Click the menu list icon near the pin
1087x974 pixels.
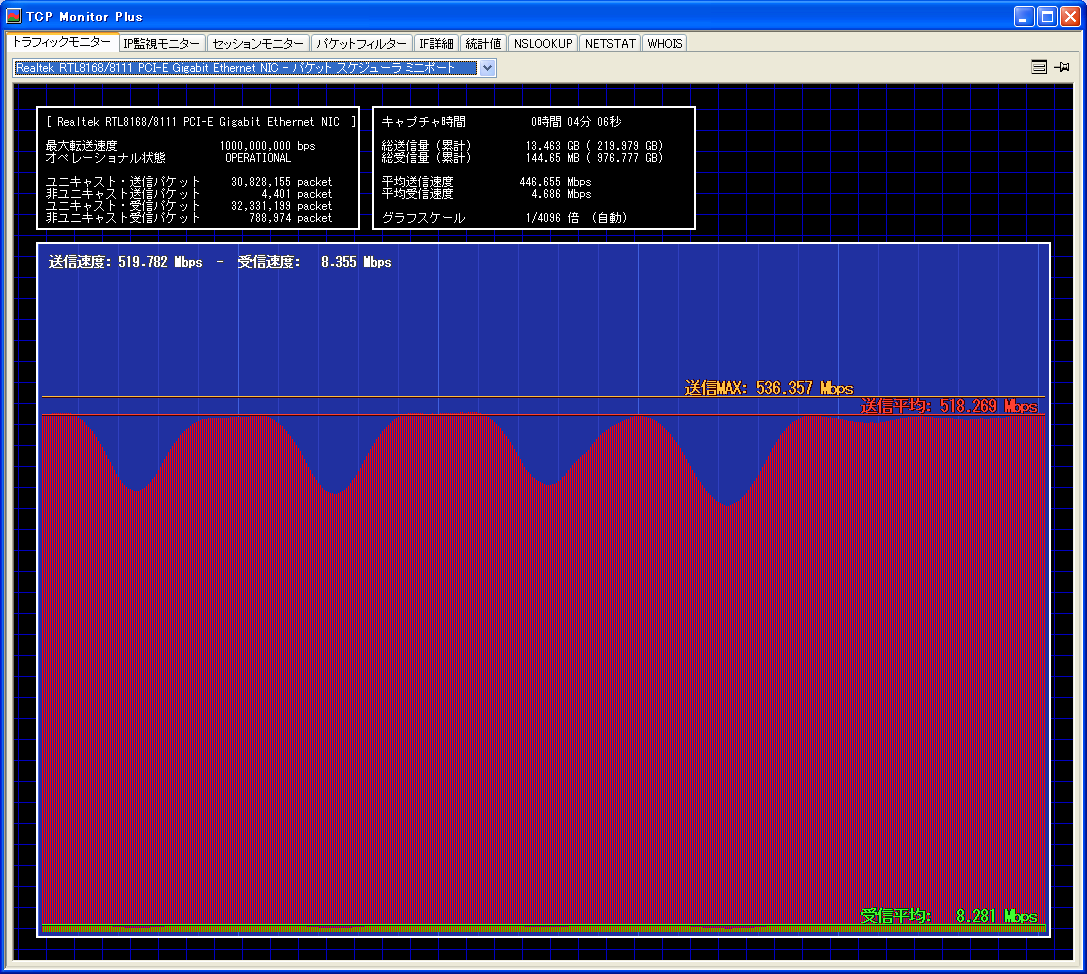click(1039, 67)
